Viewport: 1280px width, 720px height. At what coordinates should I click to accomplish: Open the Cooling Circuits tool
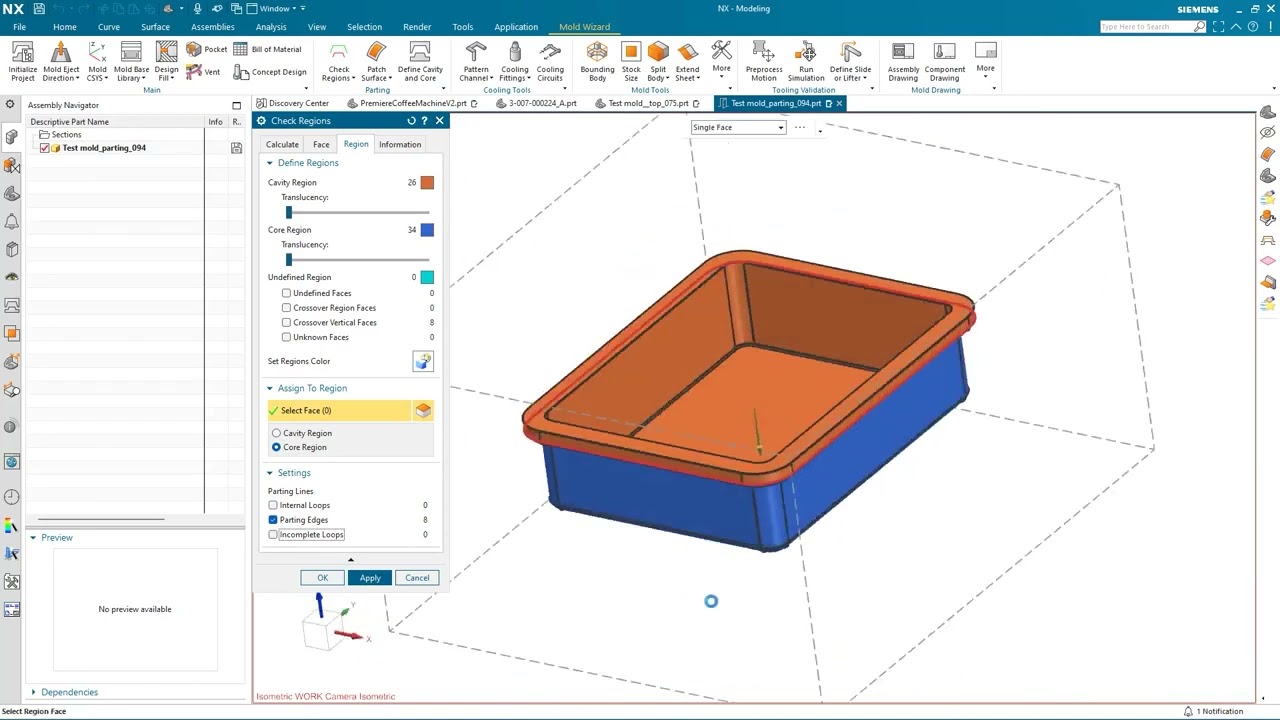click(550, 61)
